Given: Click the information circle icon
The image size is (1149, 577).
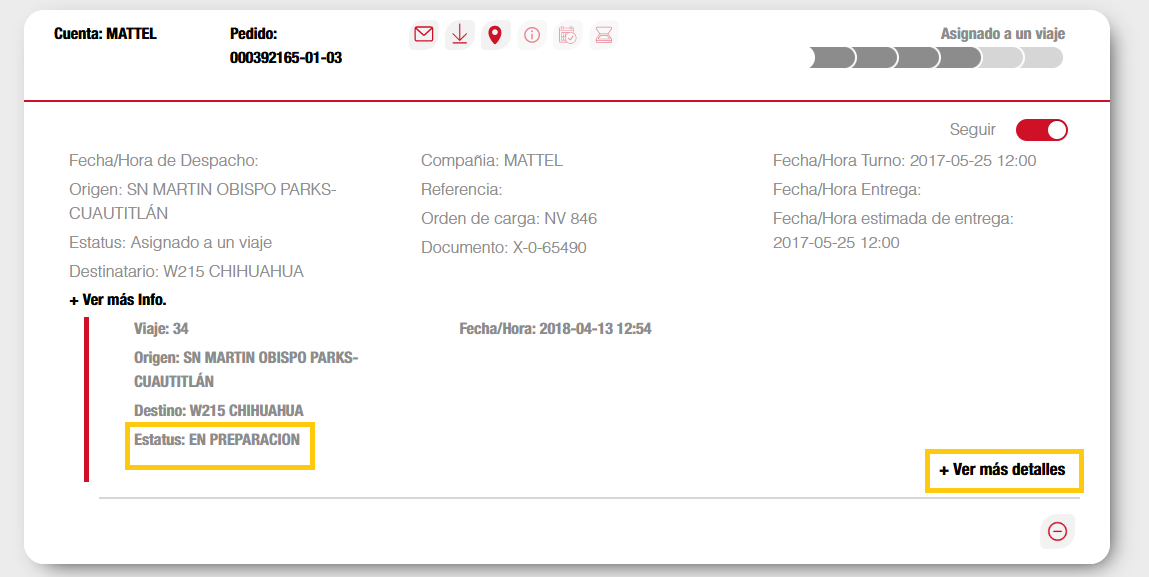Looking at the screenshot, I should (x=532, y=35).
